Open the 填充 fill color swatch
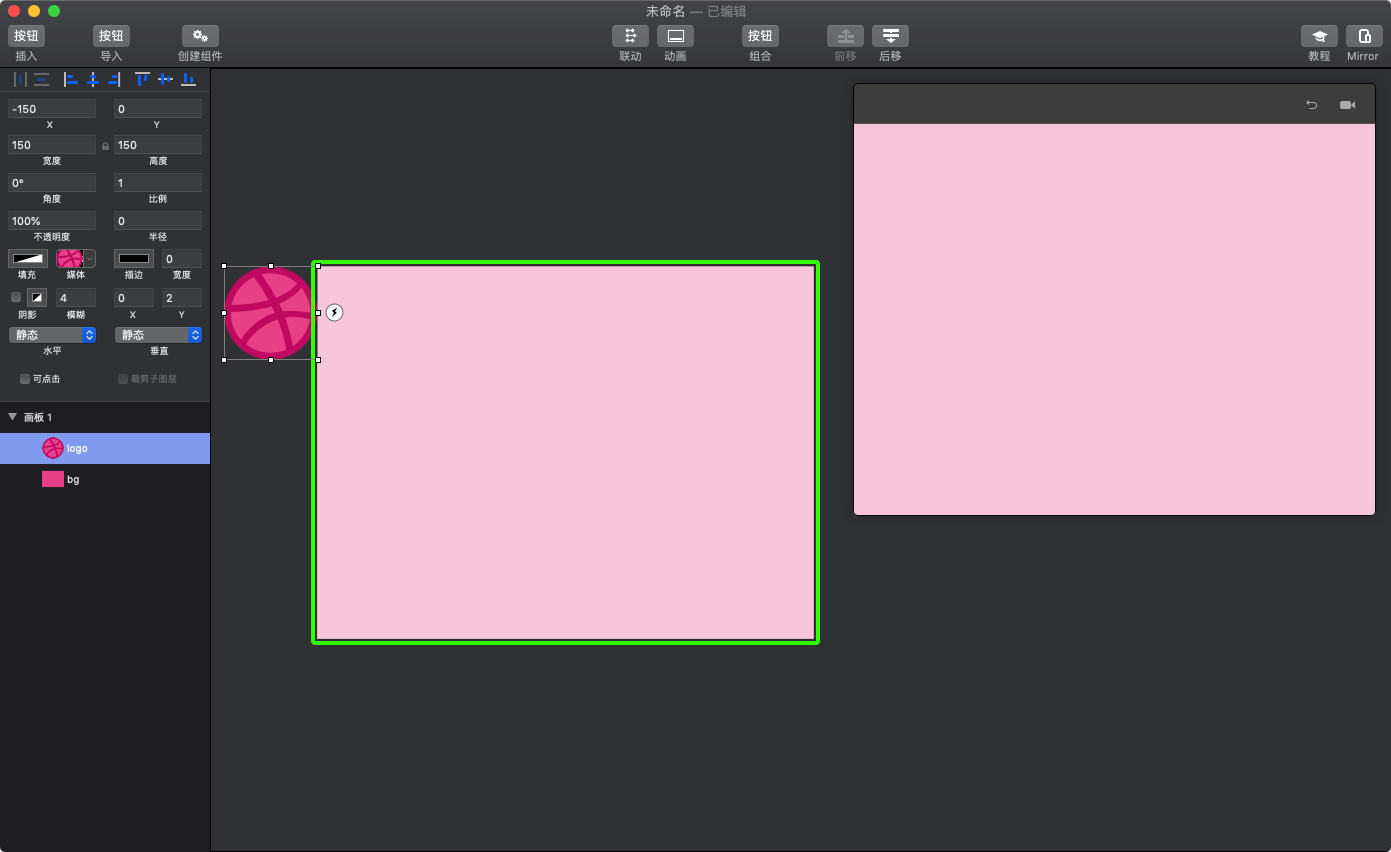This screenshot has height=852, width=1391. [x=28, y=258]
